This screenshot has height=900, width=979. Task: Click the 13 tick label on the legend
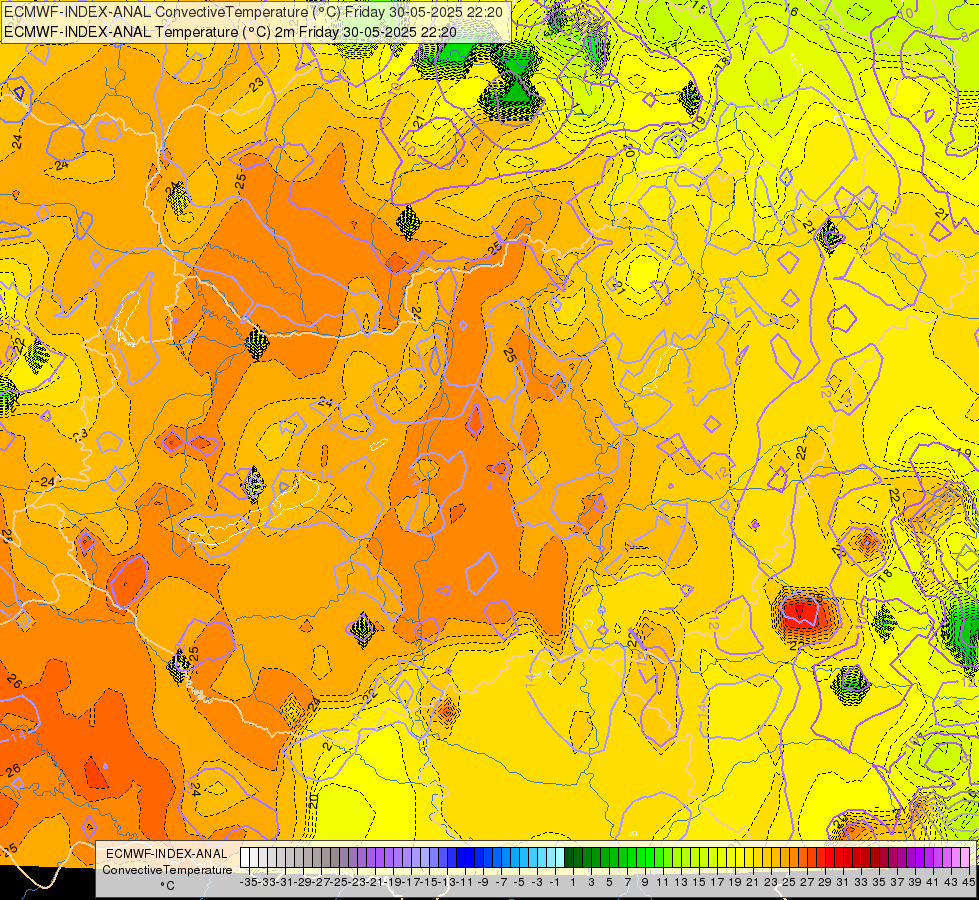[x=681, y=882]
